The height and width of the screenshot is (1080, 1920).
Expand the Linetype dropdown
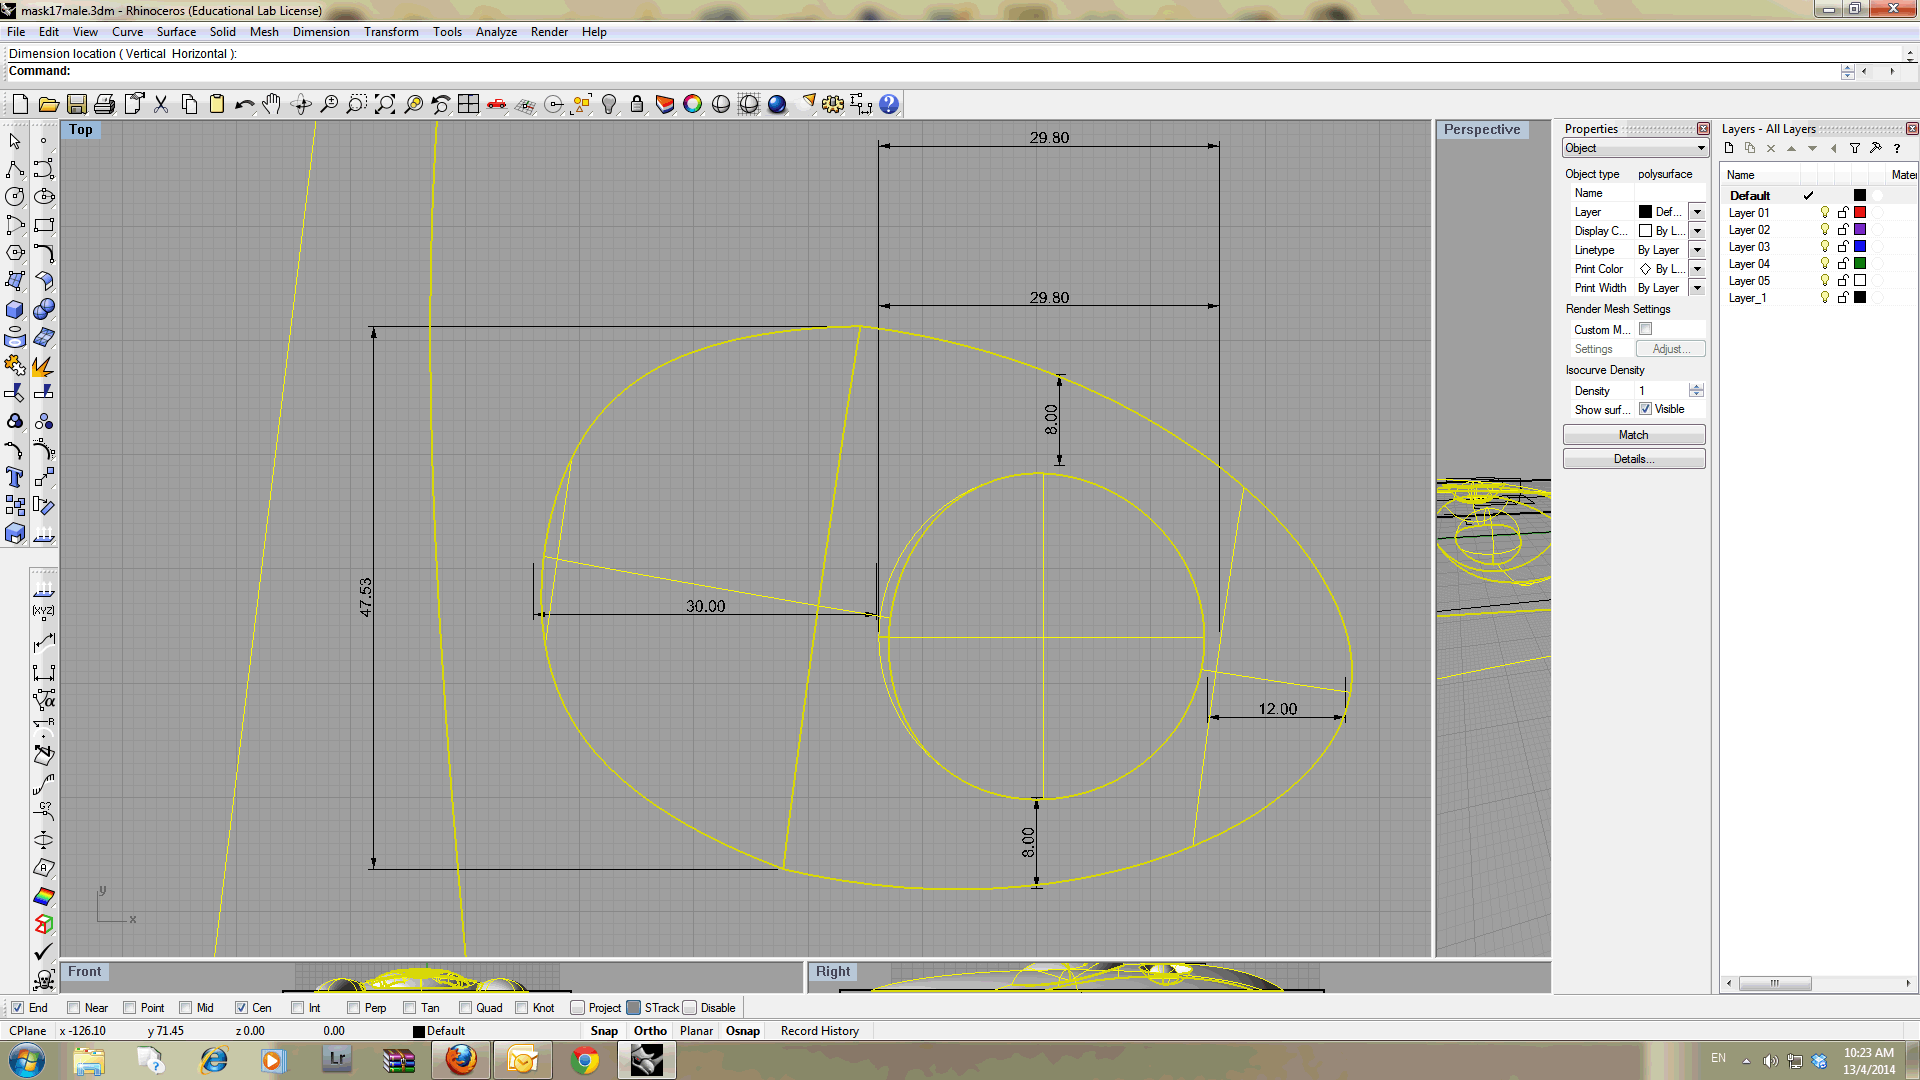[x=1696, y=249]
